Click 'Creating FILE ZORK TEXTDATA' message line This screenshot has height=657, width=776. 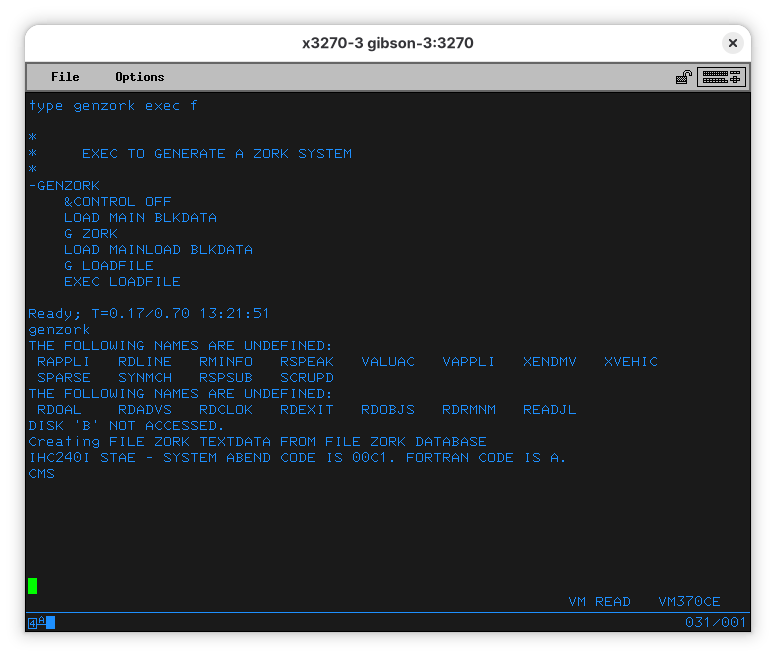[x=257, y=442]
